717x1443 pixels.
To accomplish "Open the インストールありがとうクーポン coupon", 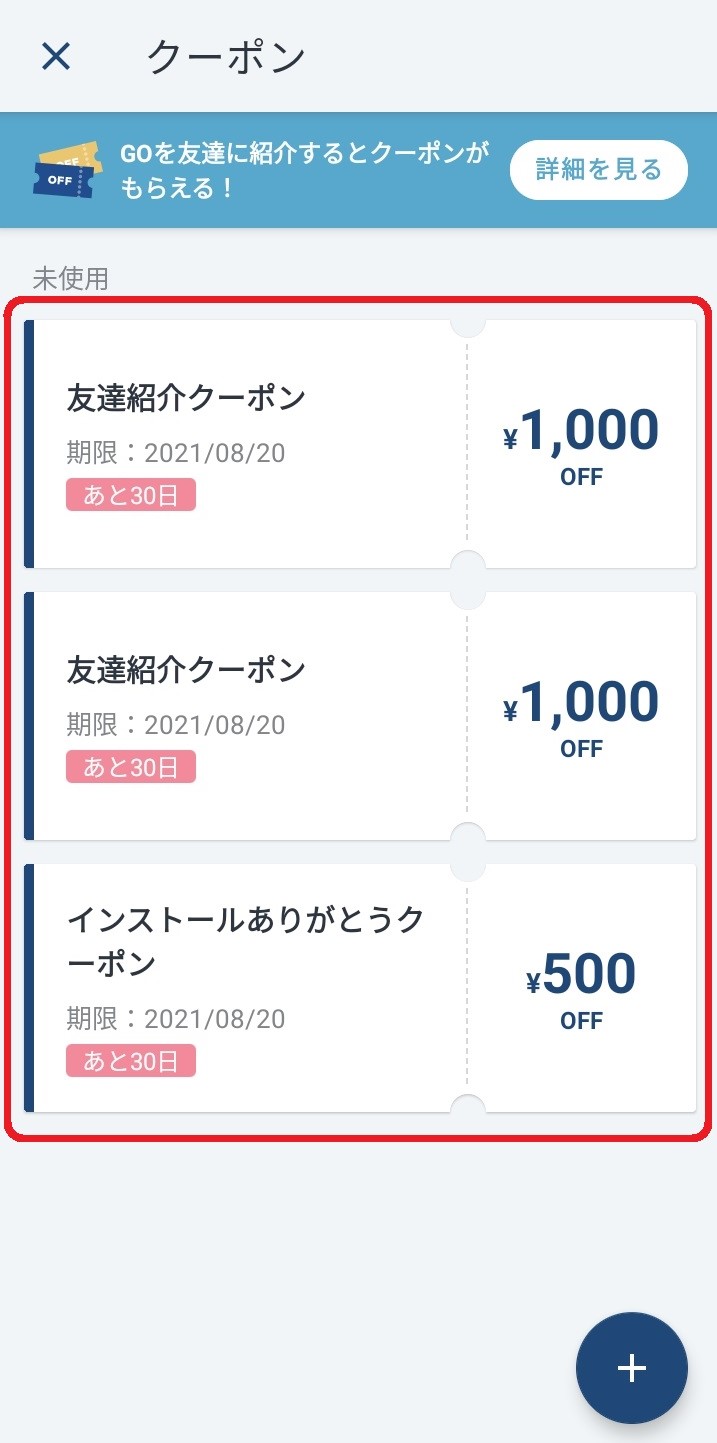I will (245, 941).
